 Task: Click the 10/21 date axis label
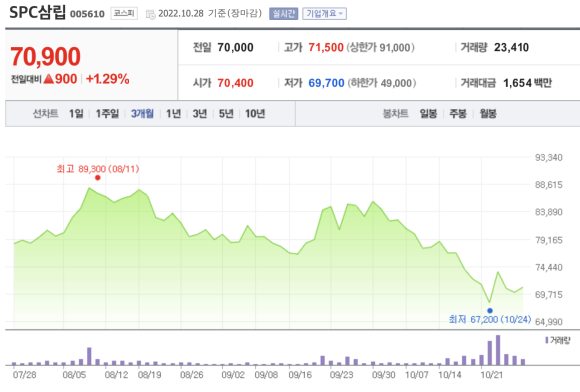492,375
